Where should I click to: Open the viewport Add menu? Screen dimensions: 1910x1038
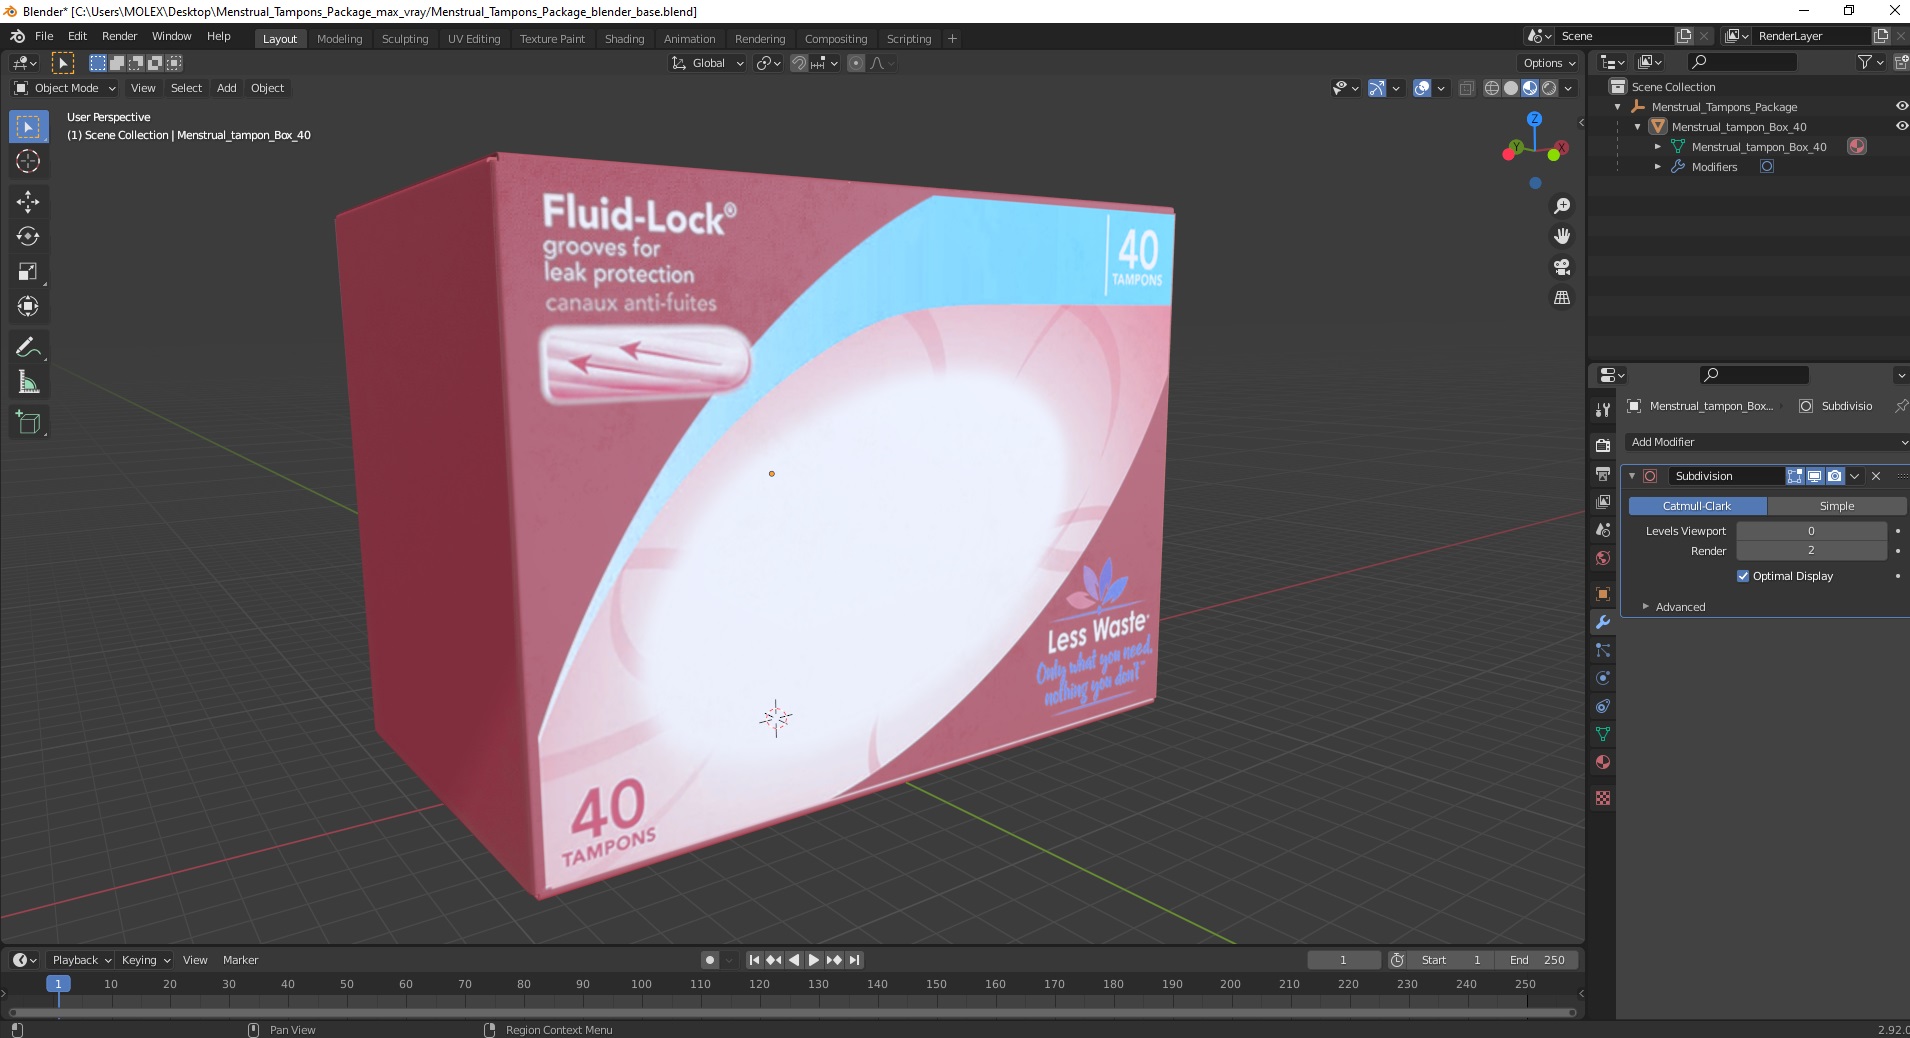coord(227,88)
